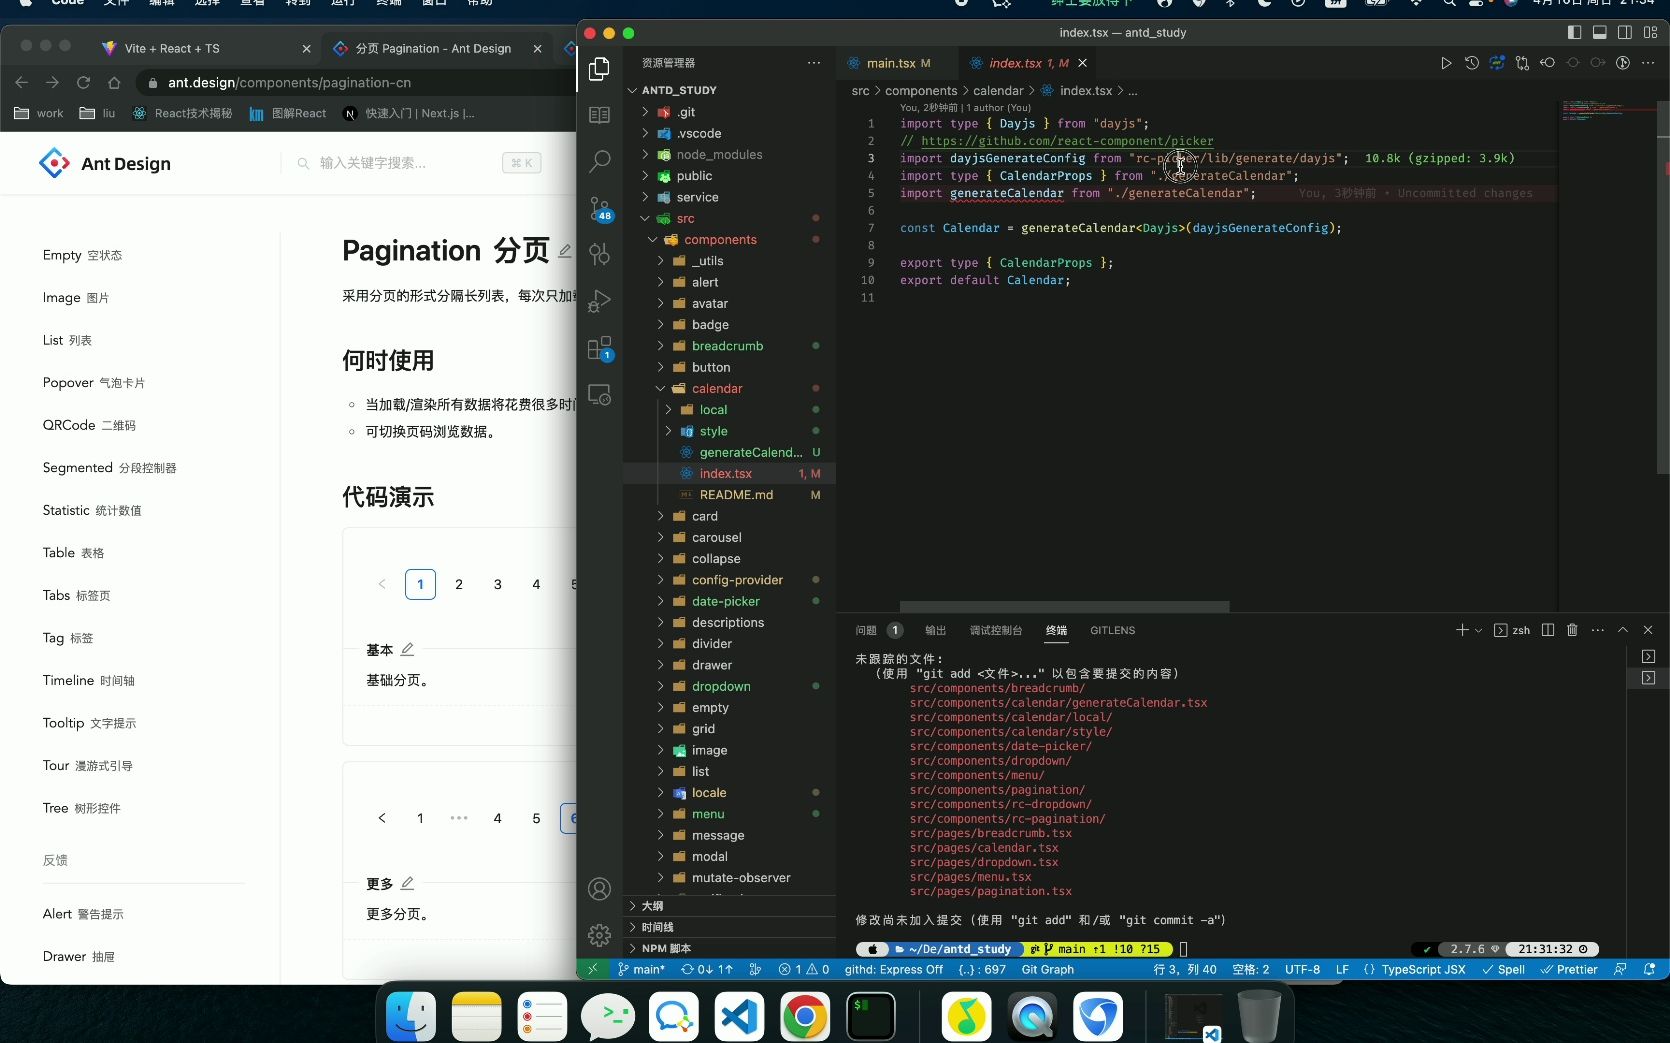Select page 2 in the basic pagination demo
Image resolution: width=1670 pixels, height=1043 pixels.
(459, 584)
